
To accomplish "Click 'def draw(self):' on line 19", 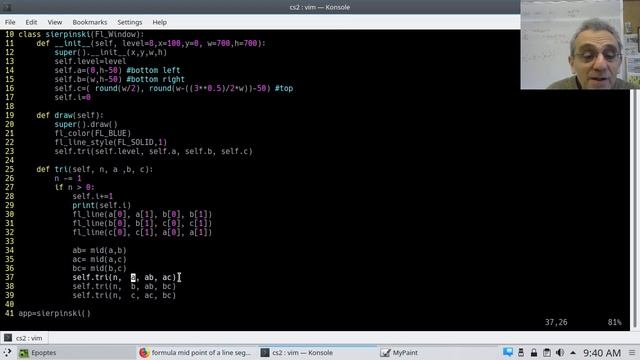I will pyautogui.click(x=70, y=115).
